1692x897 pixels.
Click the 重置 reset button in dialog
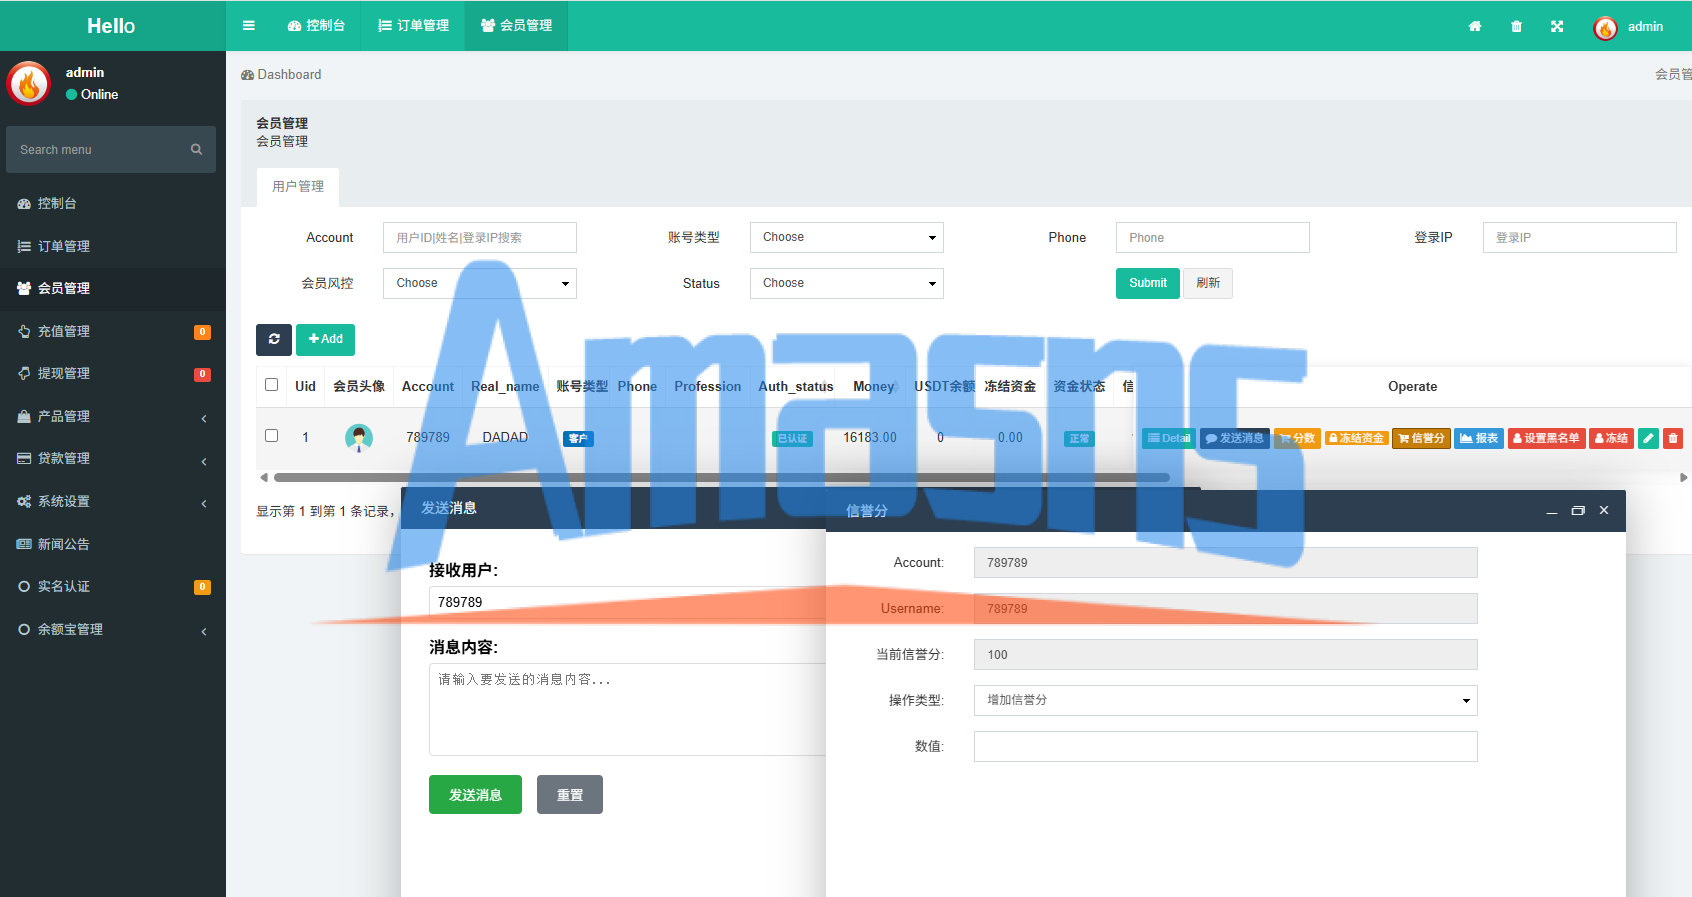(x=570, y=795)
